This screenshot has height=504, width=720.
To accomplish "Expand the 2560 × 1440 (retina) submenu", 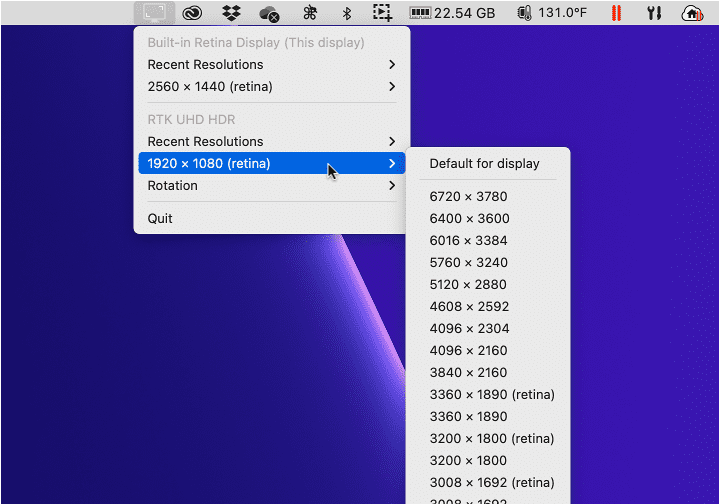I will [x=271, y=87].
